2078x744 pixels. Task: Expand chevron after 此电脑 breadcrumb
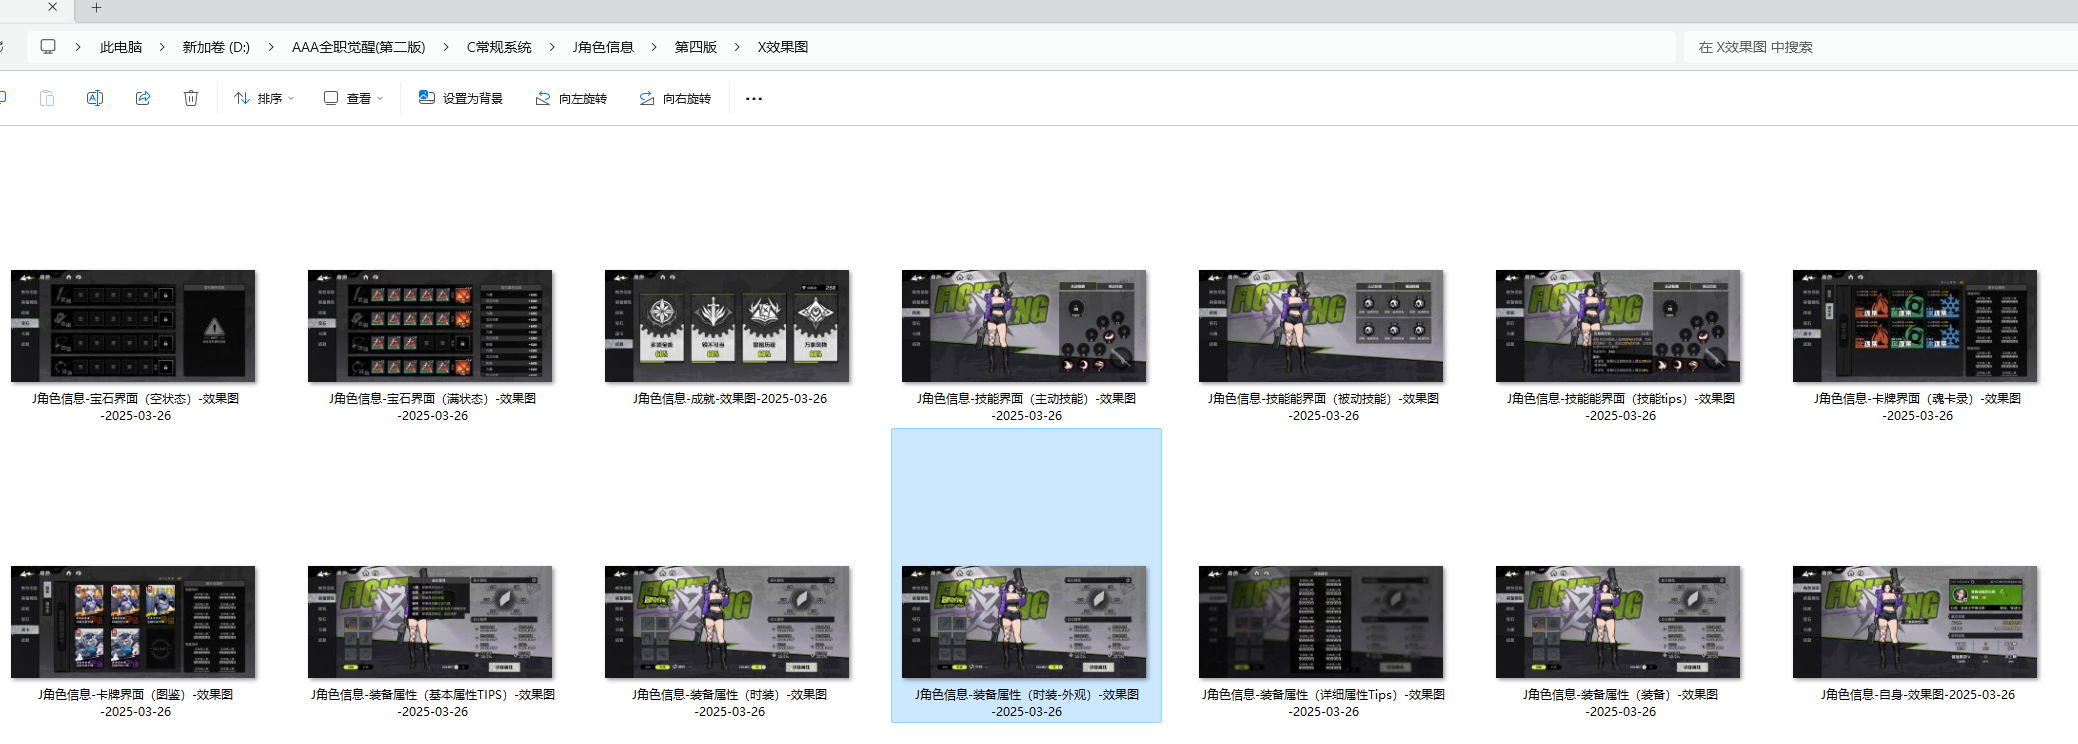tap(162, 47)
